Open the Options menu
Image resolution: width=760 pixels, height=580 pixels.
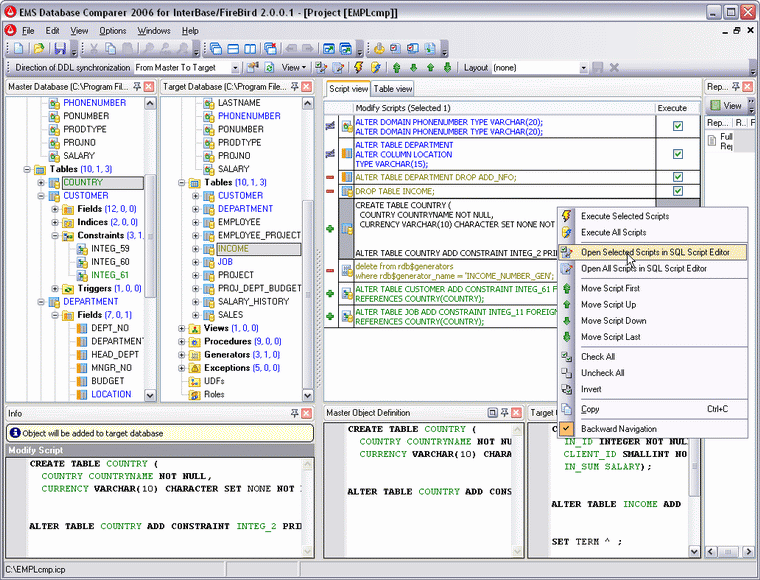[112, 31]
